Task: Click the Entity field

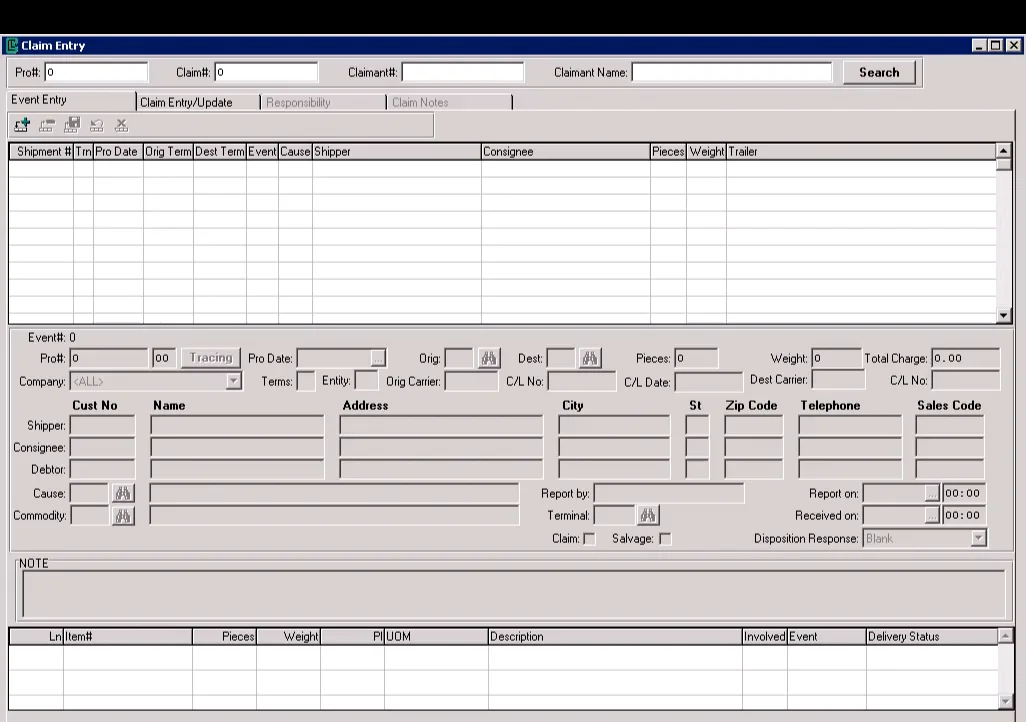Action: pos(366,380)
